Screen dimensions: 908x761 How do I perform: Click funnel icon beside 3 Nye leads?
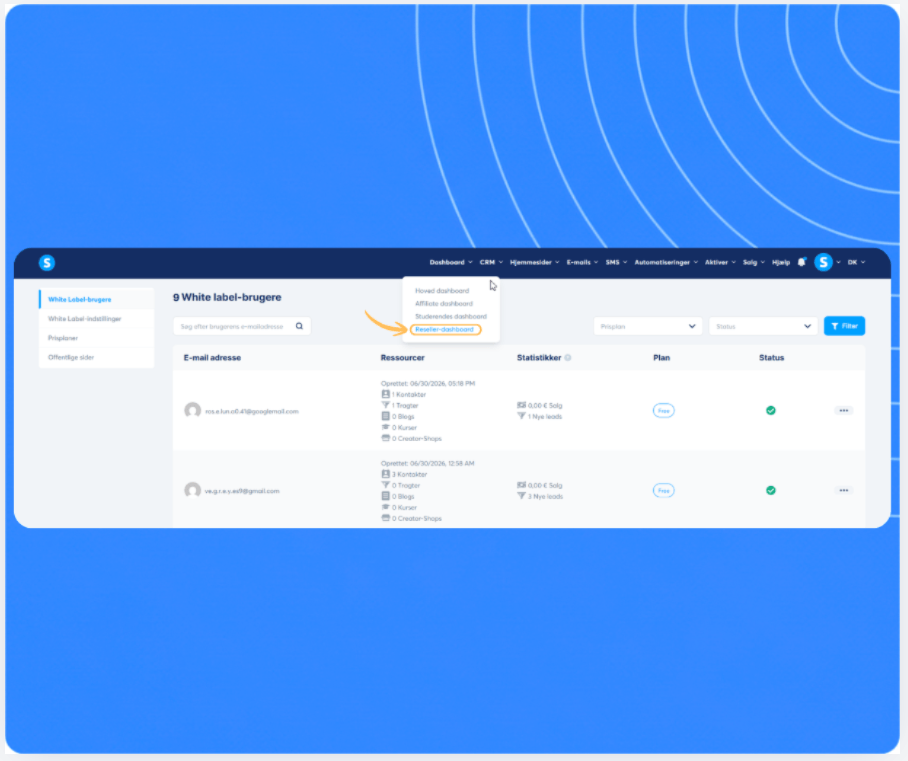point(521,496)
